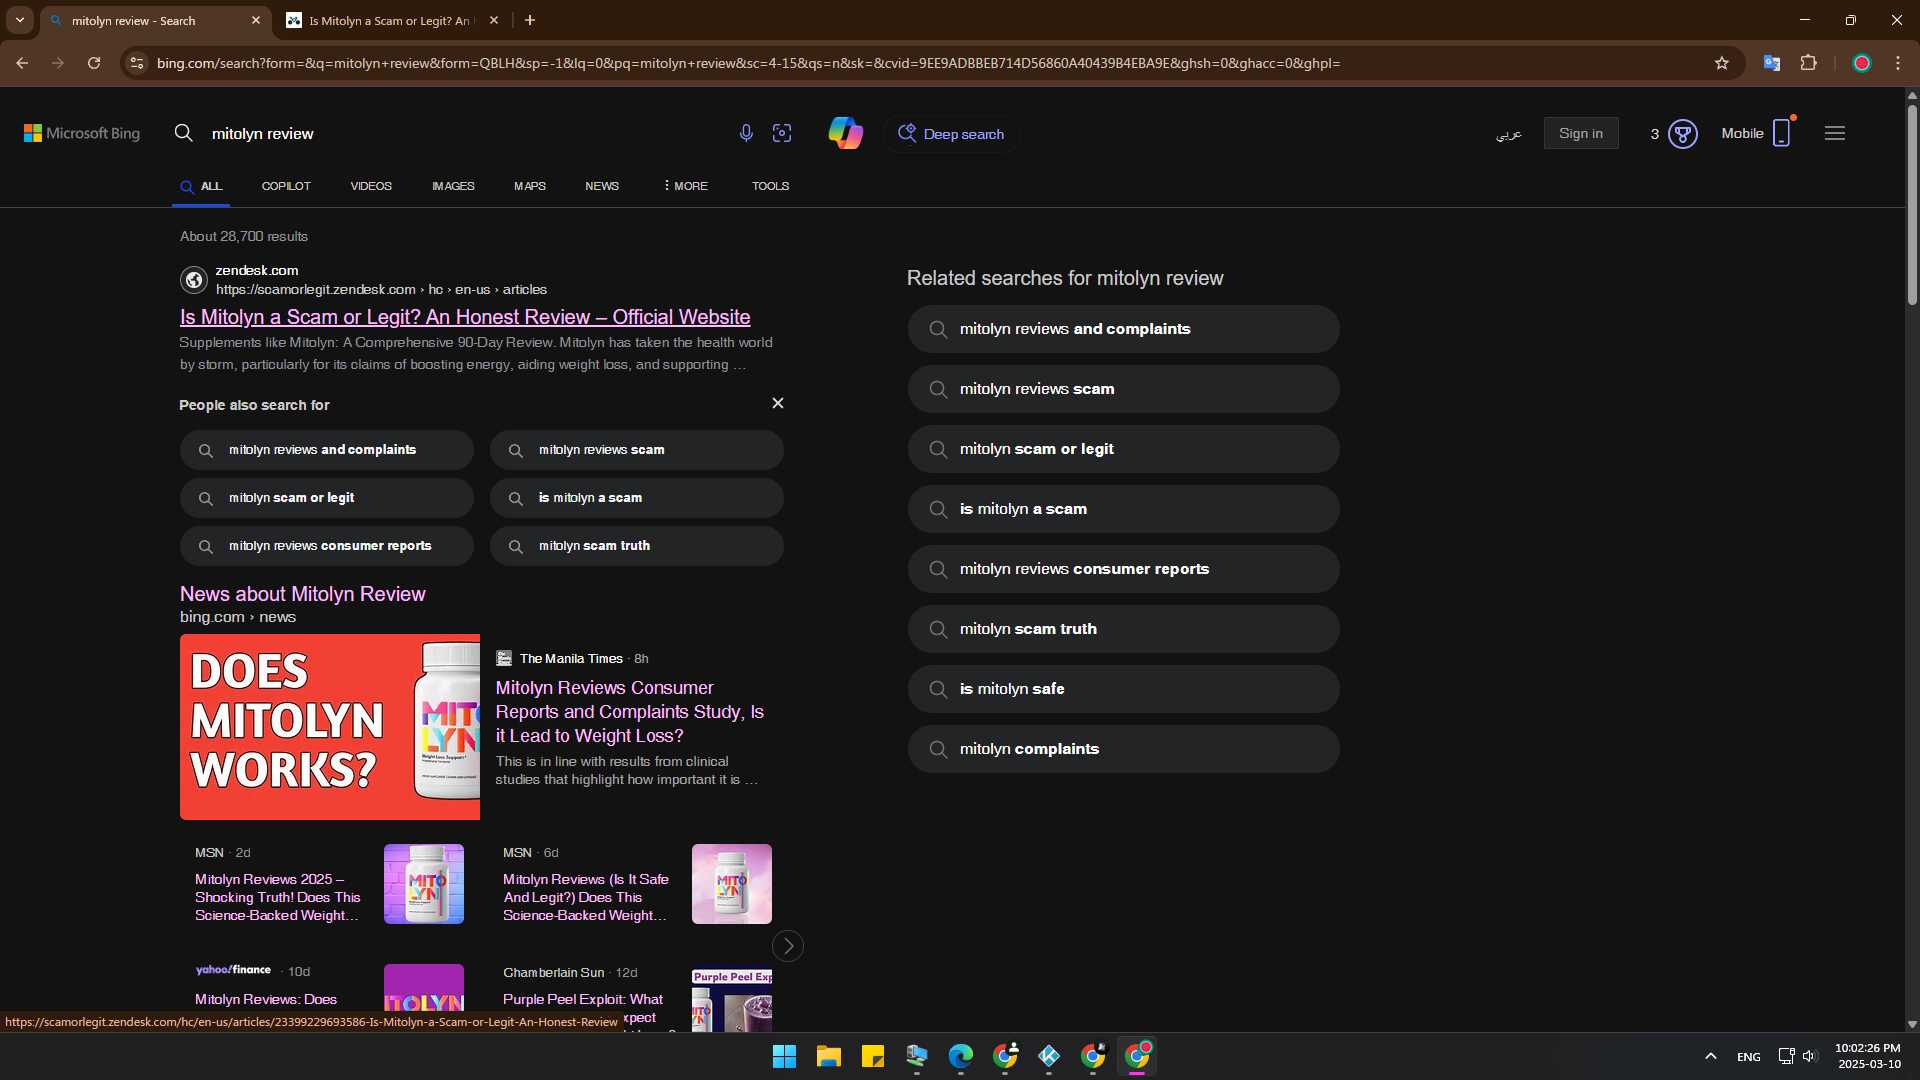Select 'is mitolyn a scam' people-also-search chip
Screen dimensions: 1920x1080
[x=637, y=498]
